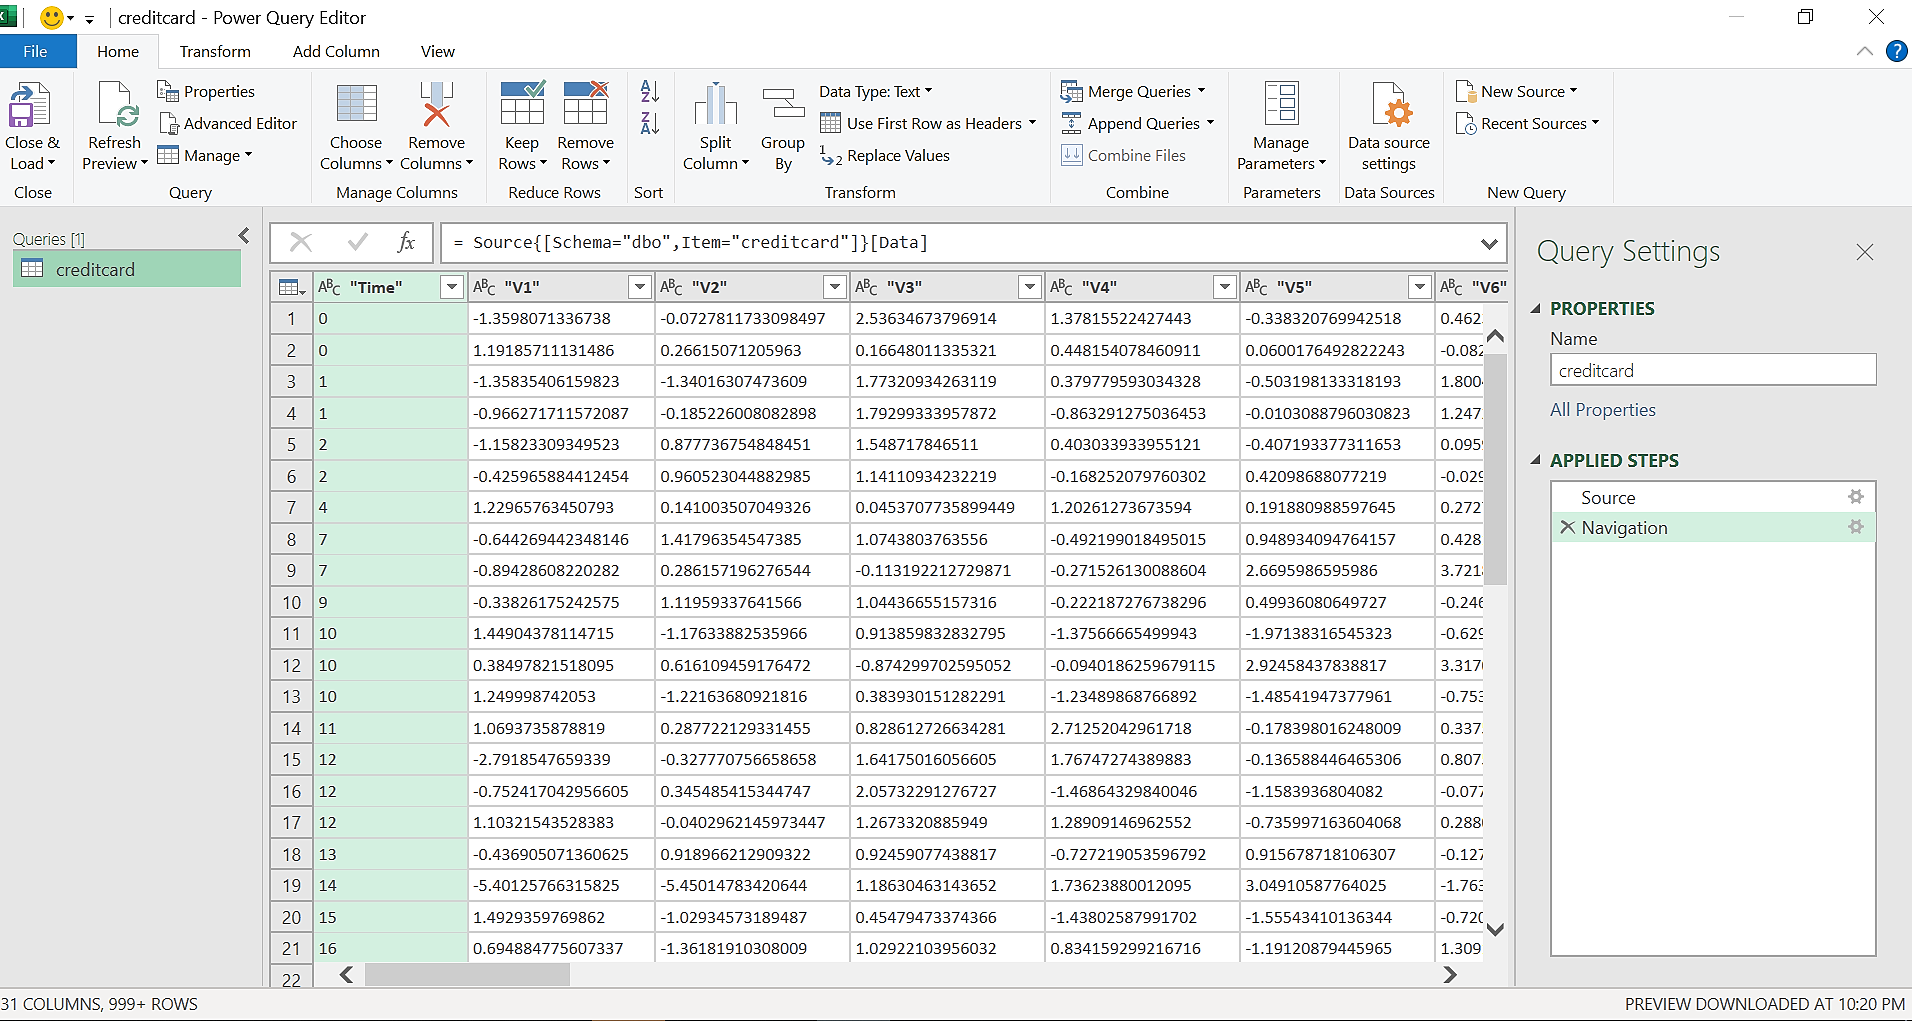Image resolution: width=1912 pixels, height=1021 pixels.
Task: Open the "V2" column filter dropdown
Action: pos(835,287)
